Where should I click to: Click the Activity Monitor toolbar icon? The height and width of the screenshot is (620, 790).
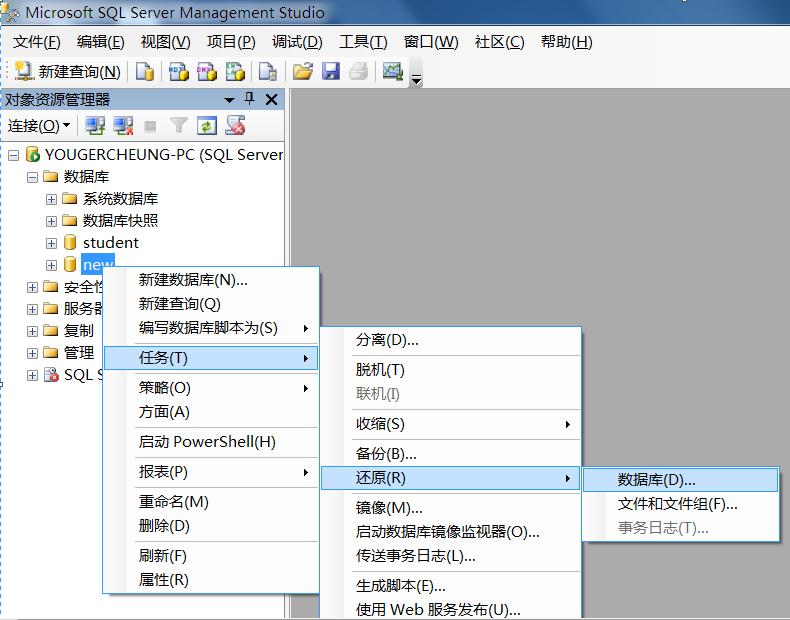(x=392, y=72)
